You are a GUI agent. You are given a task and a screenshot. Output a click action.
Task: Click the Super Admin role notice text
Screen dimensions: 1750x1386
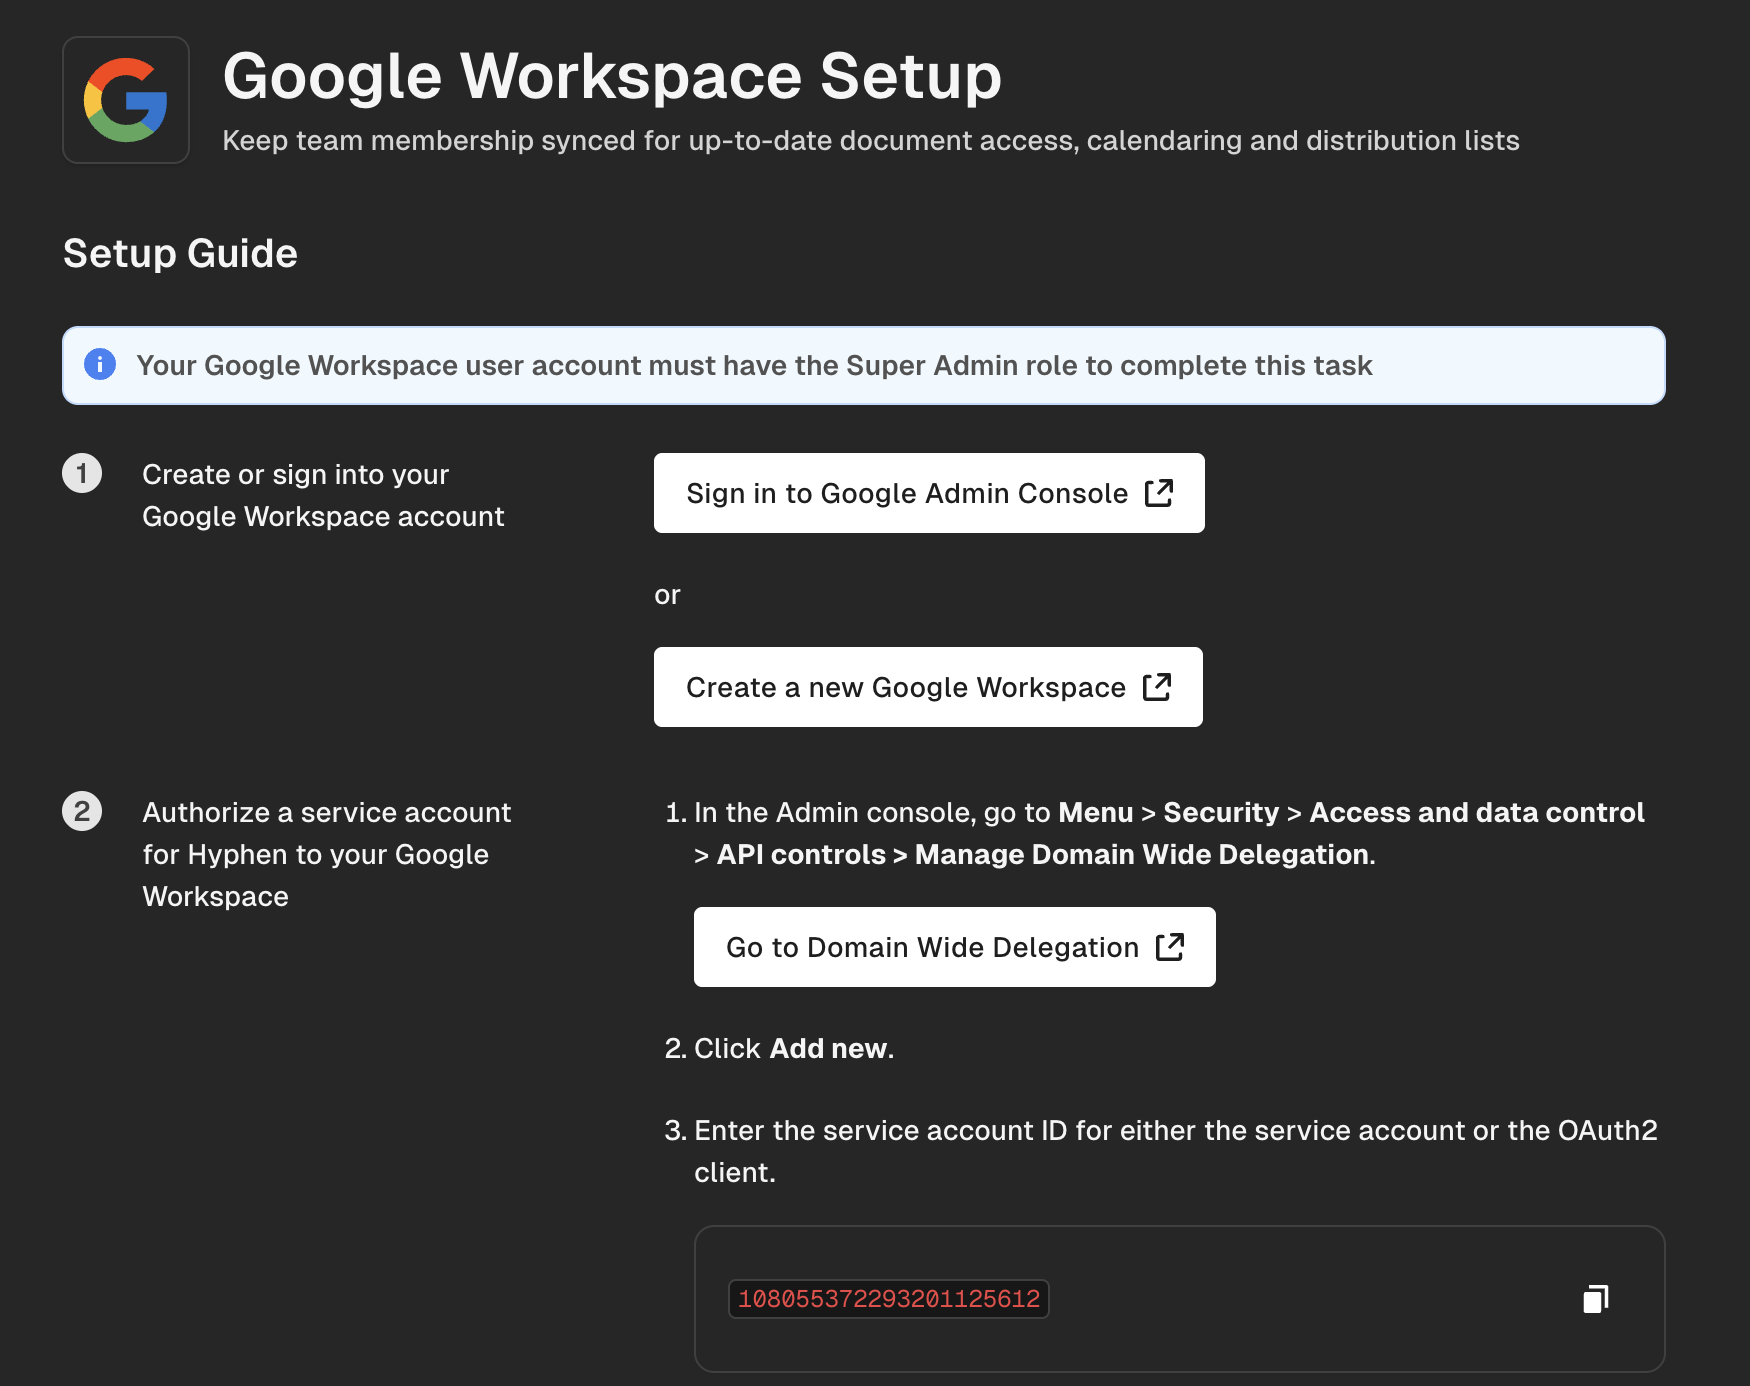pos(754,365)
